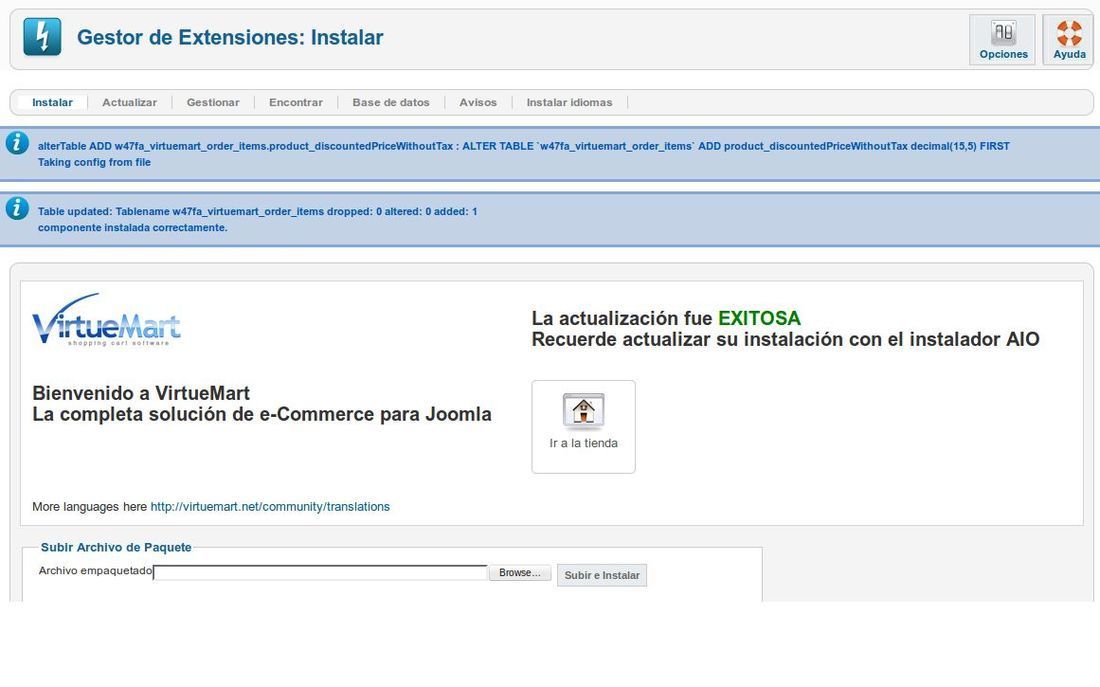Screen dimensions: 1100x687
Task: Switch to the Actualizar tab
Action: coord(129,102)
